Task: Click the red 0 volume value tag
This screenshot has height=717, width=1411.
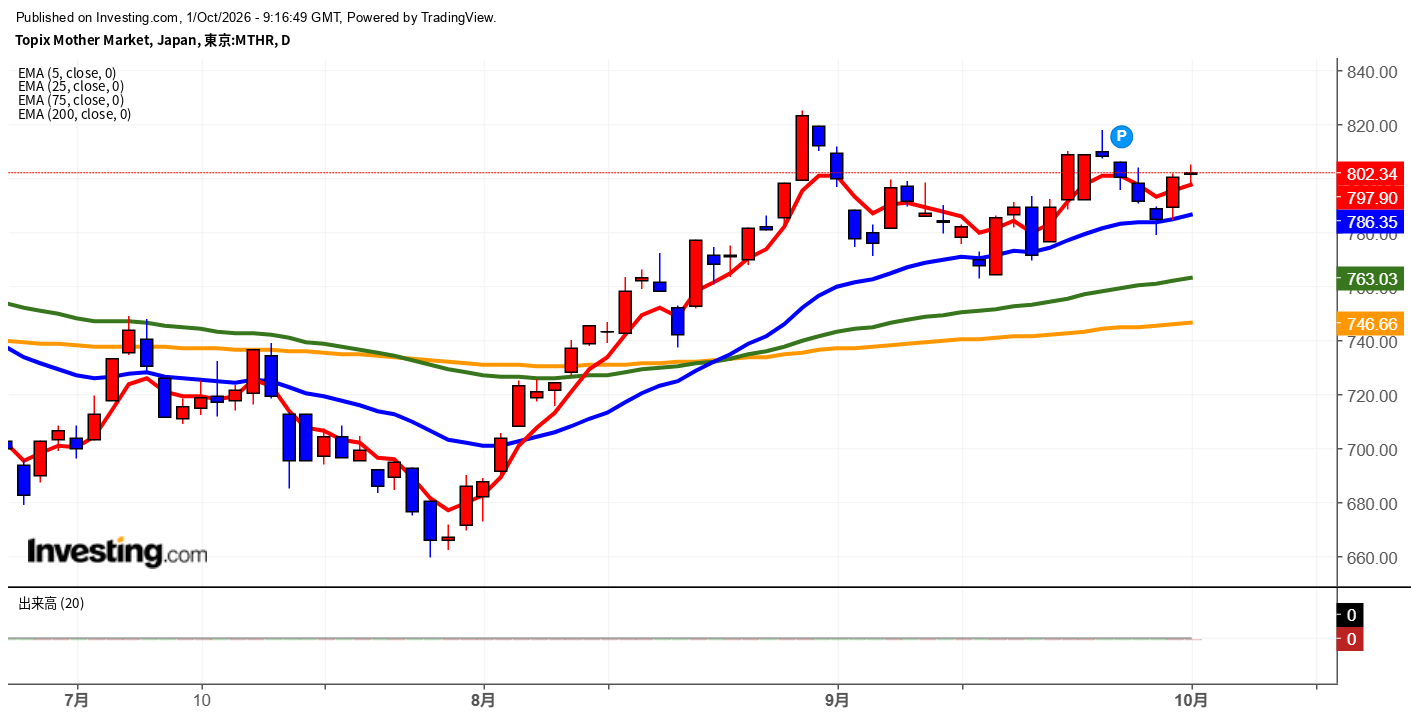Action: [1351, 639]
